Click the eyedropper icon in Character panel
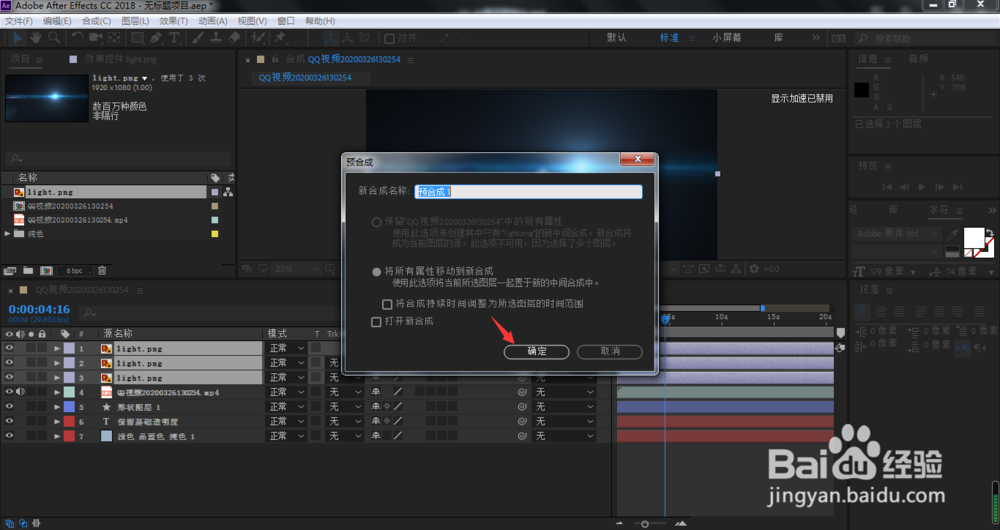This screenshot has width=1000, height=530. [952, 235]
